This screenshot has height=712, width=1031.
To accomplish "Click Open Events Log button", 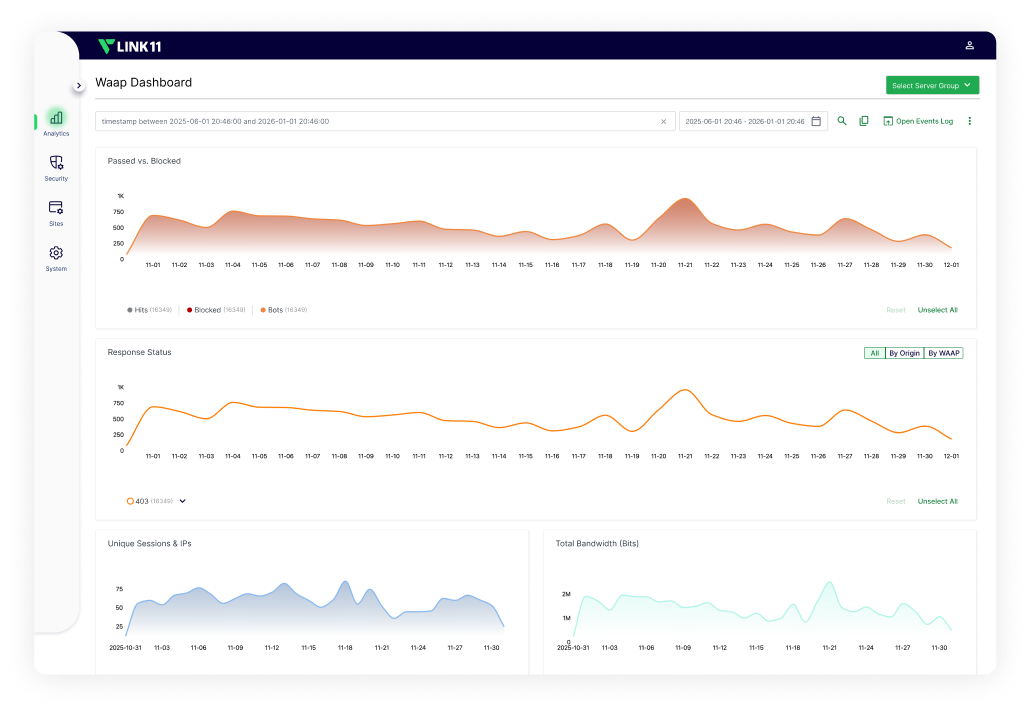I will tap(918, 121).
